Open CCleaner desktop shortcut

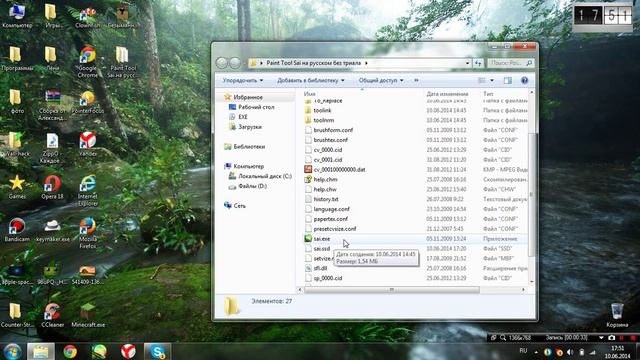pos(53,316)
